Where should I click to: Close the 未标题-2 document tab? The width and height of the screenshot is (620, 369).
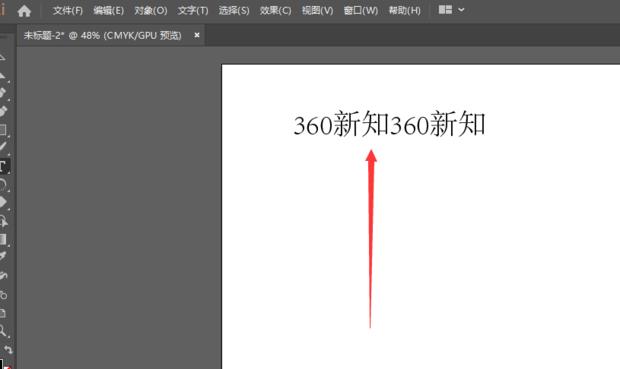[197, 35]
